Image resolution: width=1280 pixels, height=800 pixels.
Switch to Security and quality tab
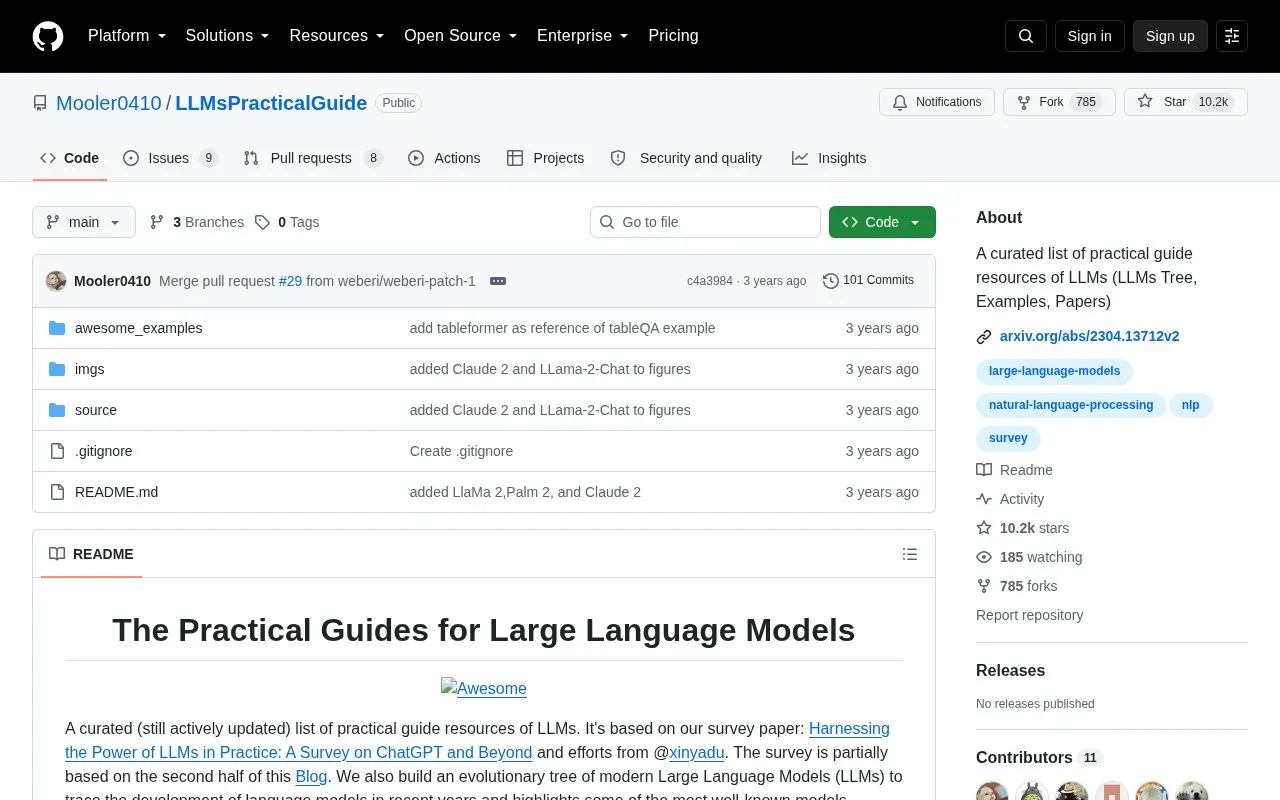(x=686, y=158)
